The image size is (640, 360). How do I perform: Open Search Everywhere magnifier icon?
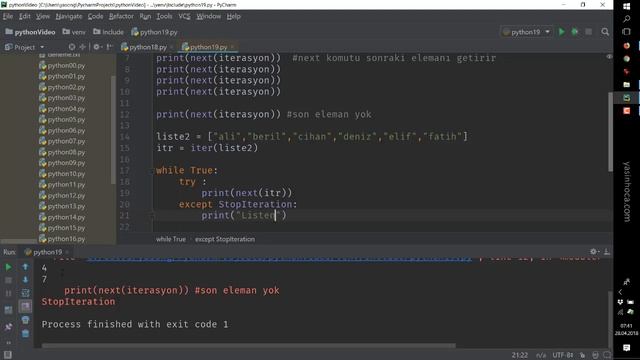tap(605, 32)
